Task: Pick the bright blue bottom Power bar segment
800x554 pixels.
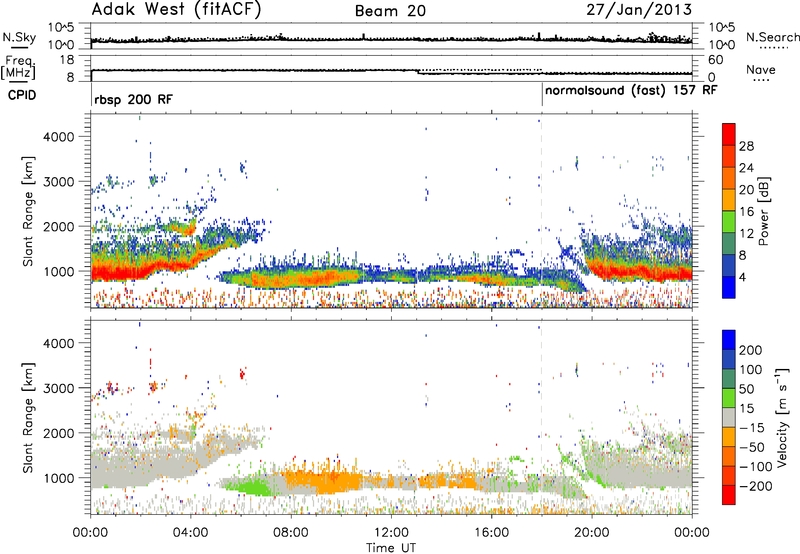Action: click(729, 288)
